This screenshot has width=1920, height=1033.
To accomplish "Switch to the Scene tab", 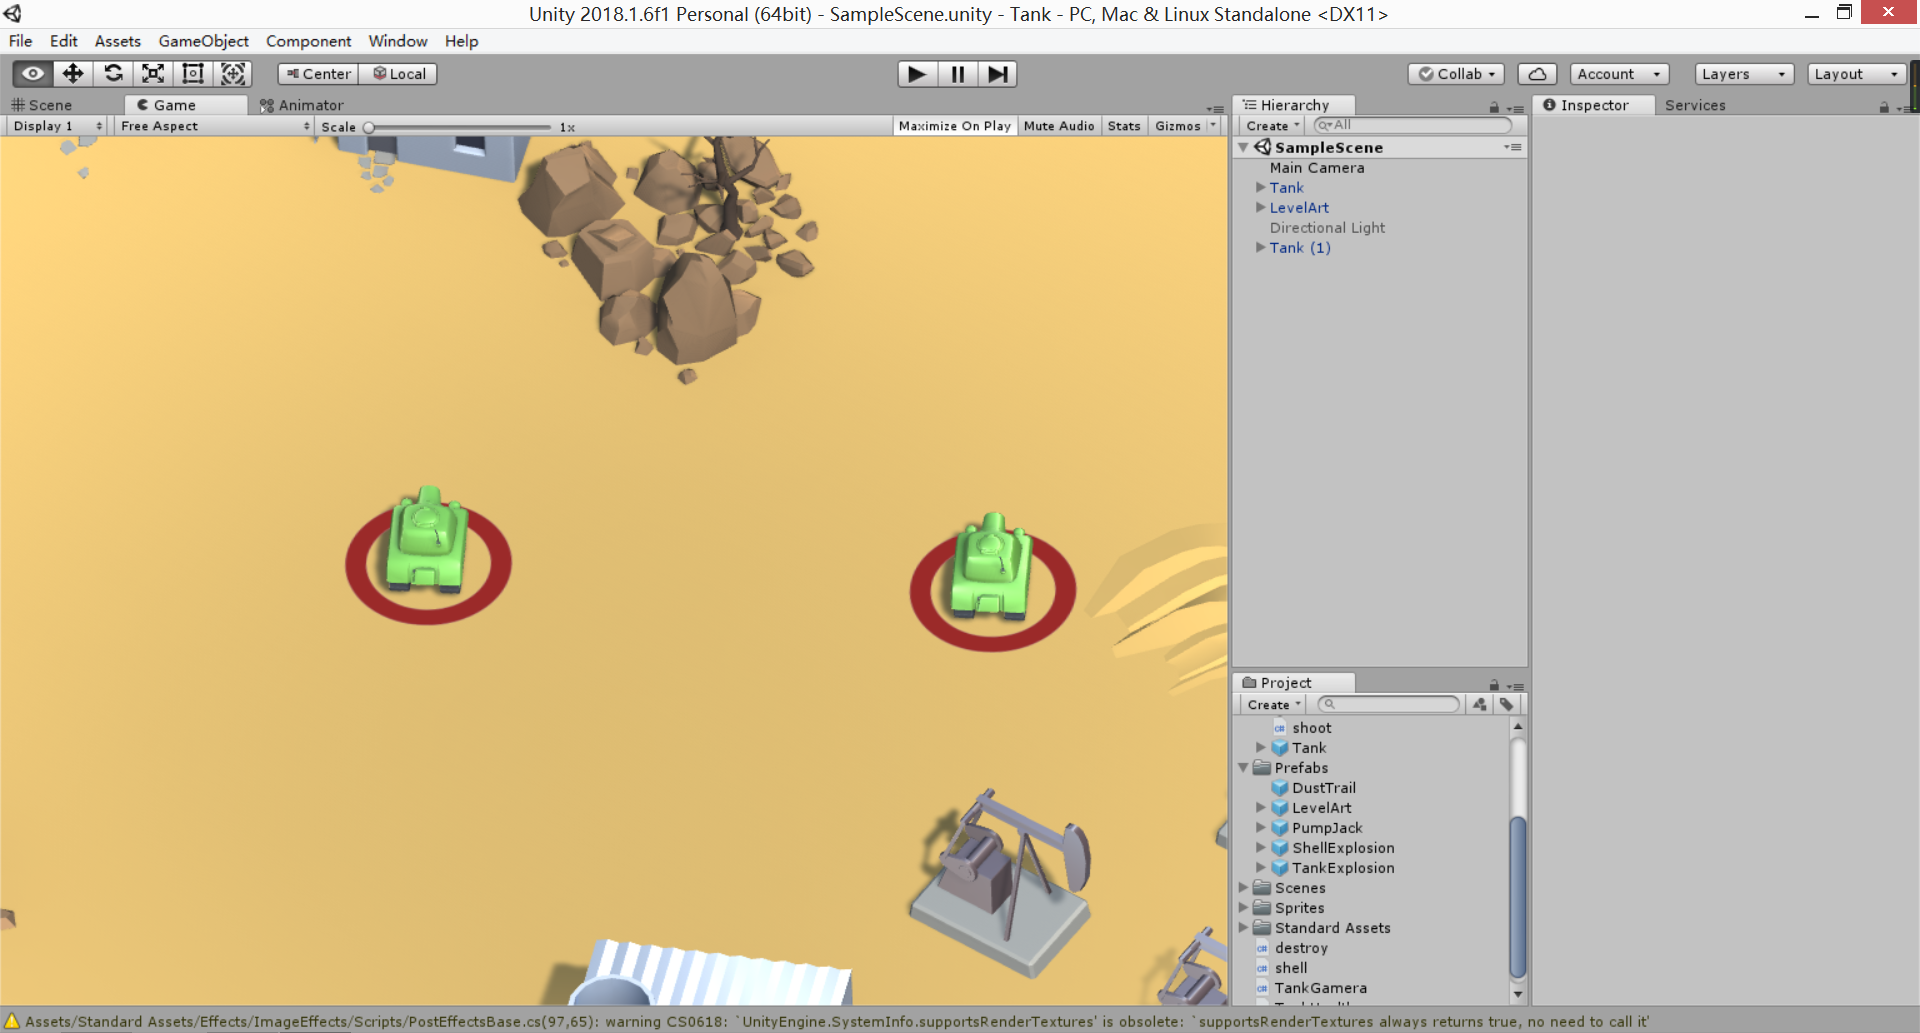I will point(42,105).
